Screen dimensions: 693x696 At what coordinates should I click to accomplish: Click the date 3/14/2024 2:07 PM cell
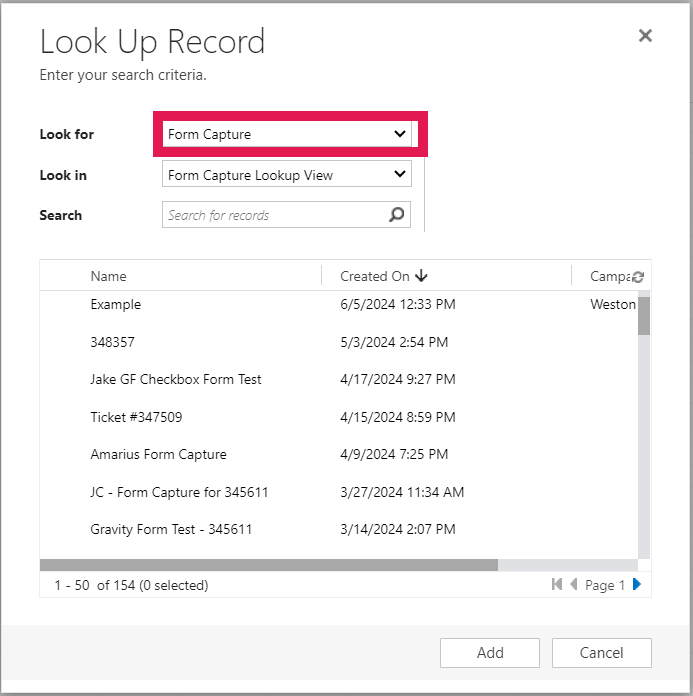coord(398,530)
